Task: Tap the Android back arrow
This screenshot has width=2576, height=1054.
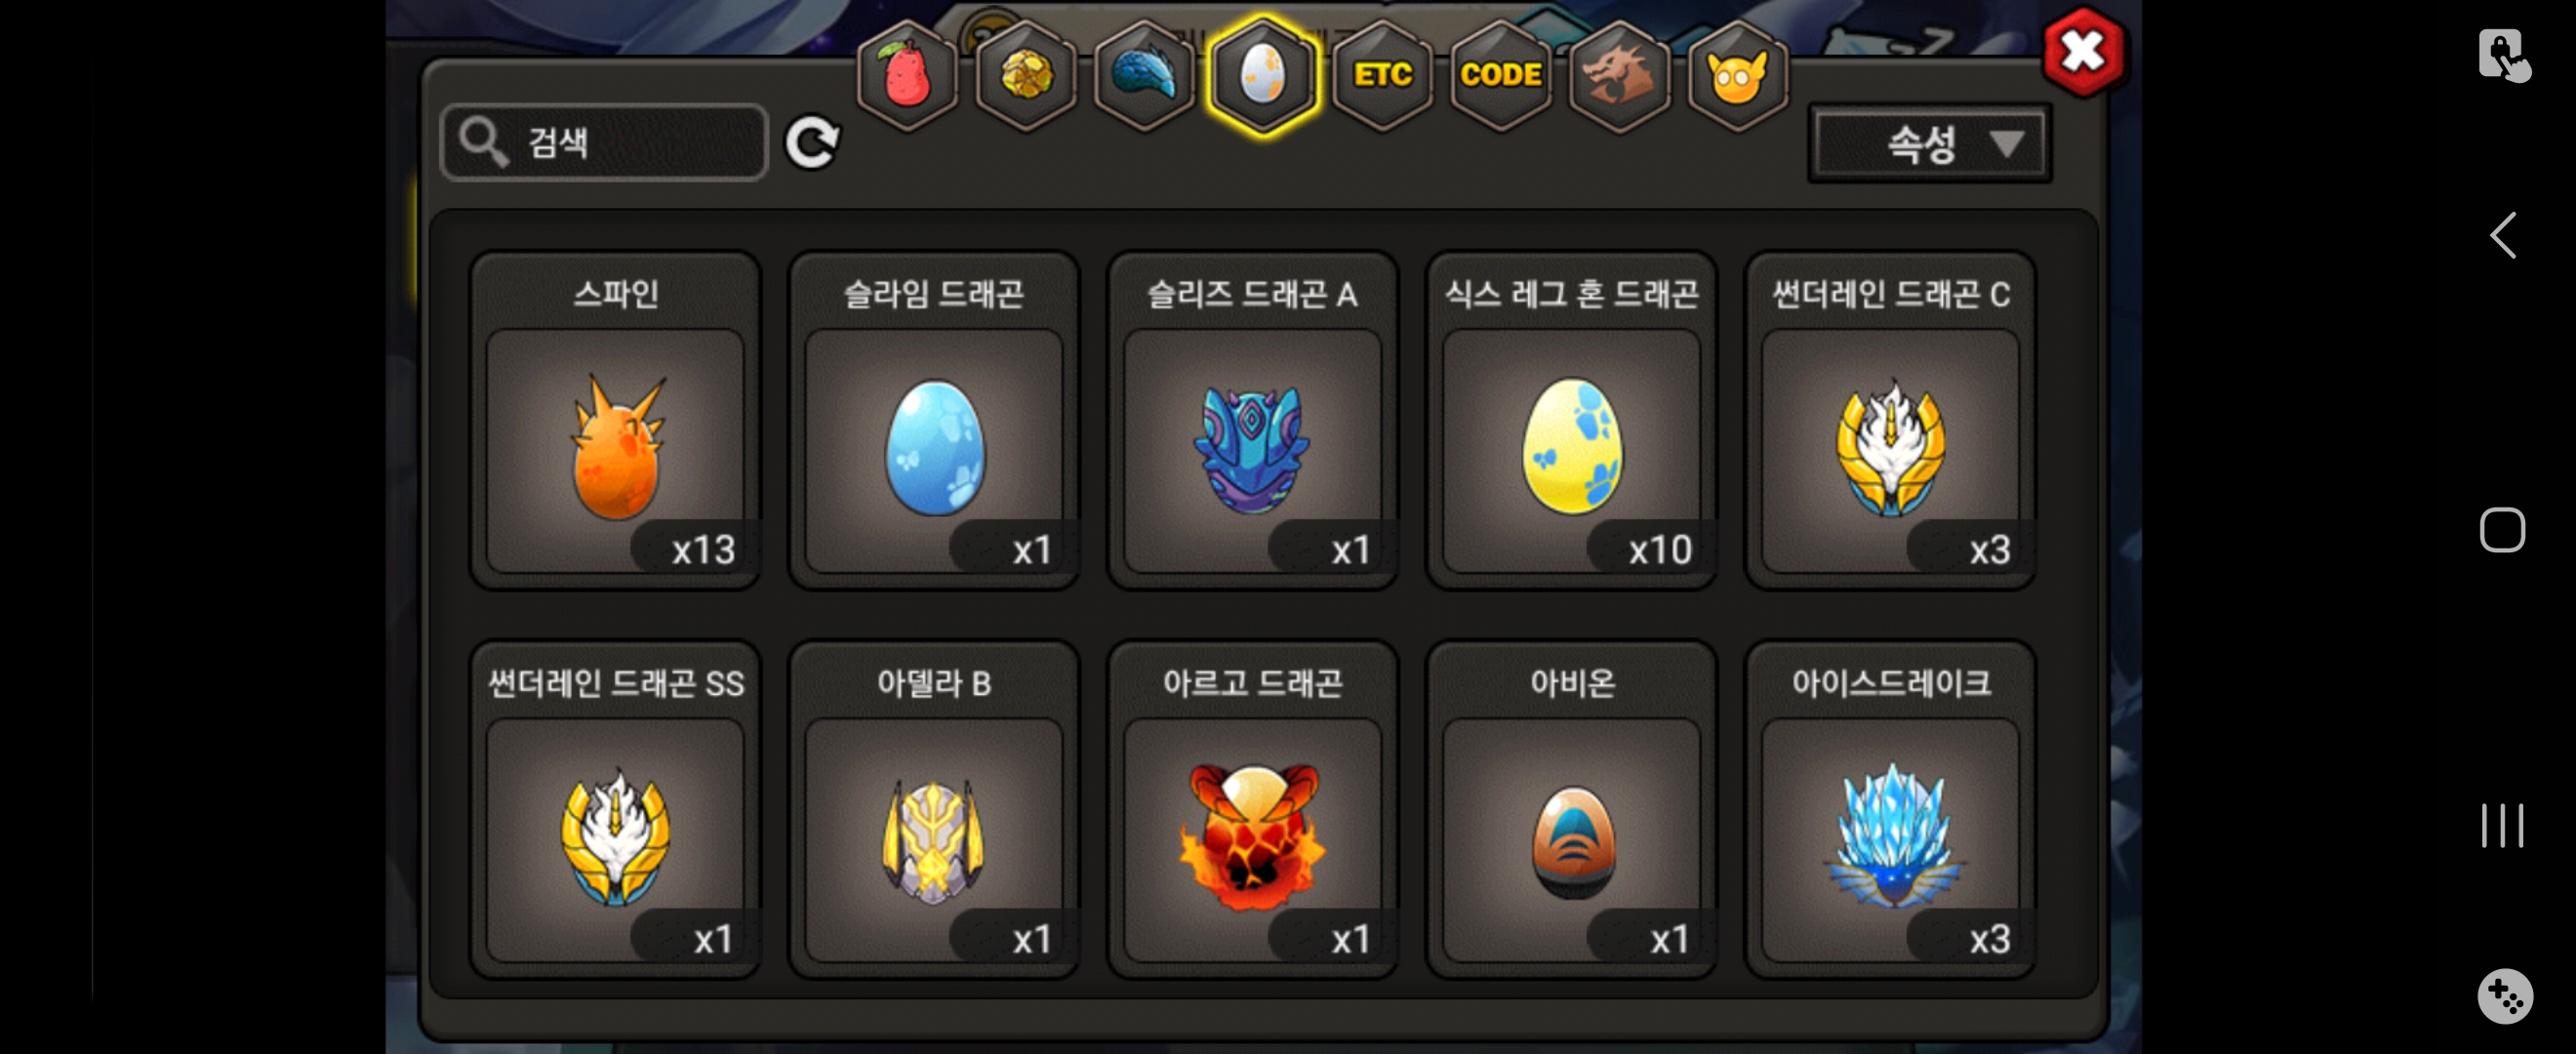Action: (x=2502, y=235)
